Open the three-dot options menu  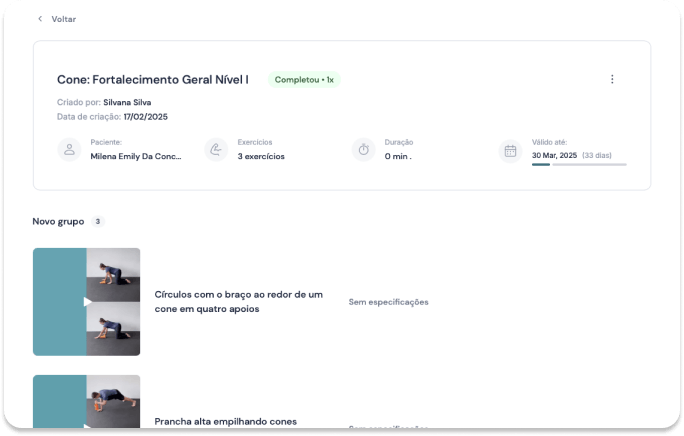[x=612, y=80]
